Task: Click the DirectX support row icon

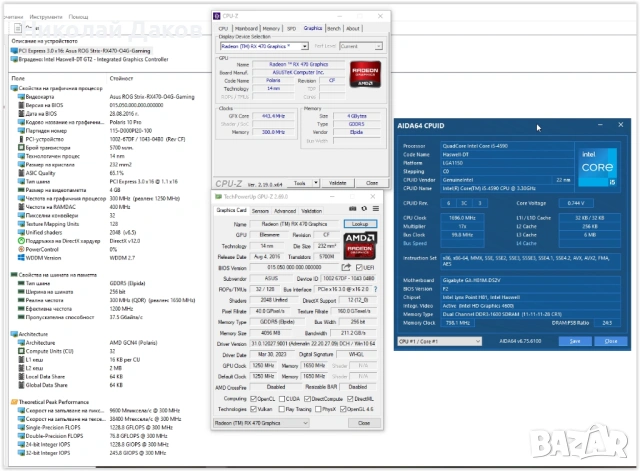Action: pos(21,241)
